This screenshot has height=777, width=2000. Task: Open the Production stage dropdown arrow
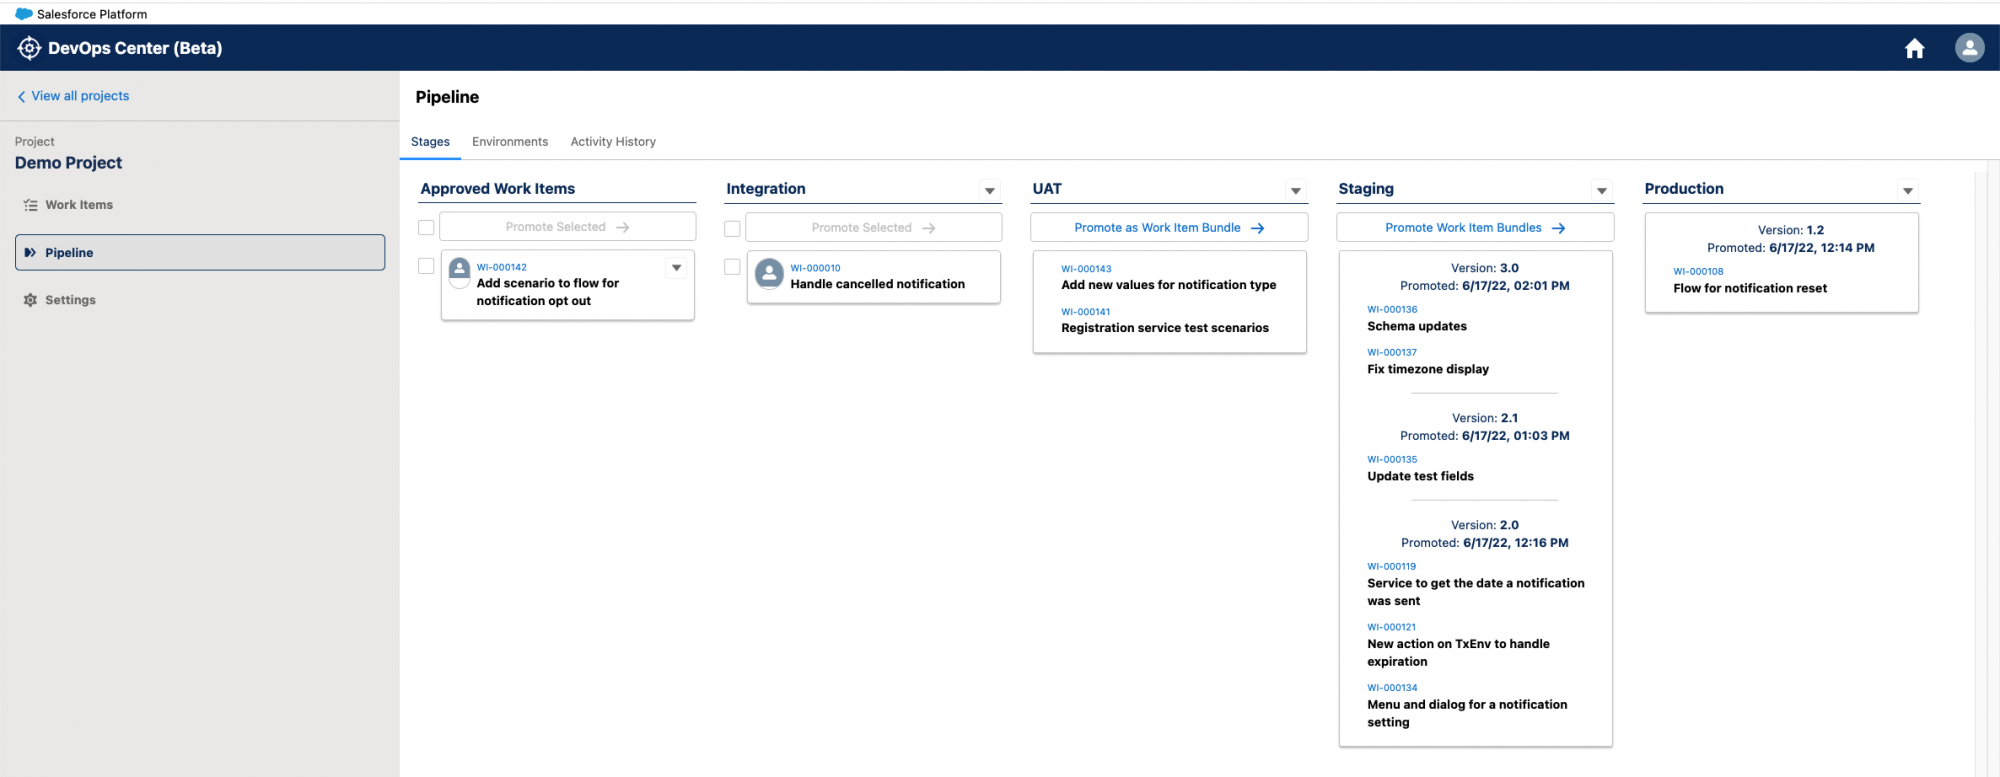(x=1907, y=190)
